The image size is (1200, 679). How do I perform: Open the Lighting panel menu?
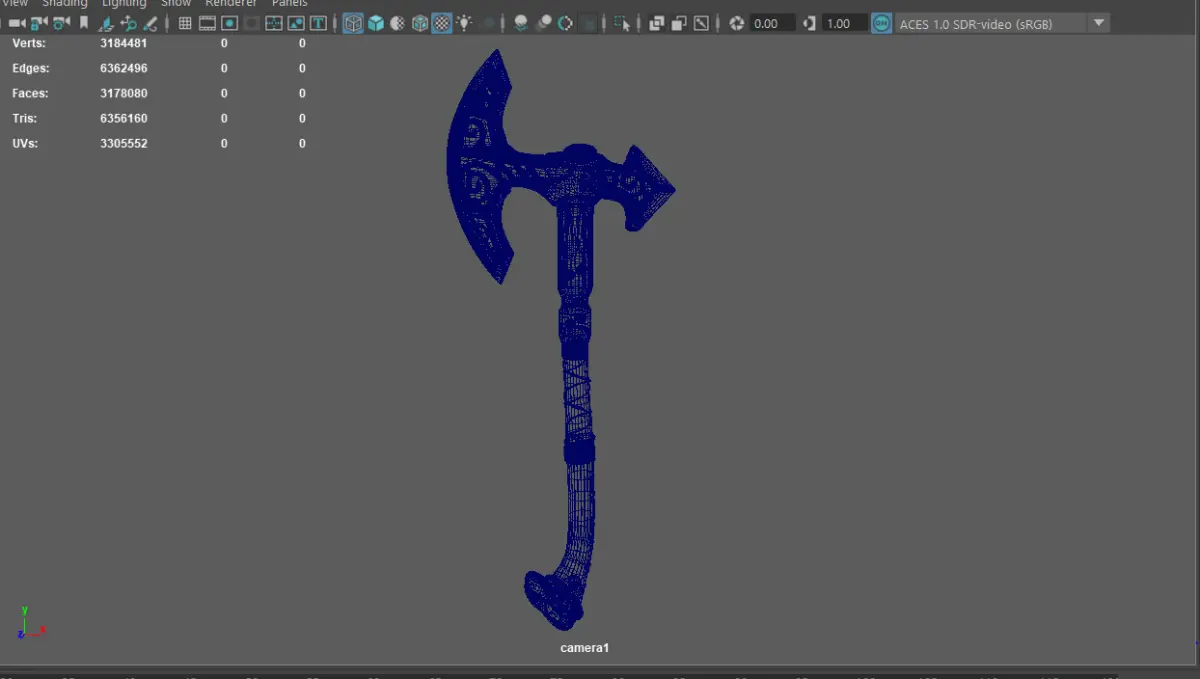click(x=124, y=3)
